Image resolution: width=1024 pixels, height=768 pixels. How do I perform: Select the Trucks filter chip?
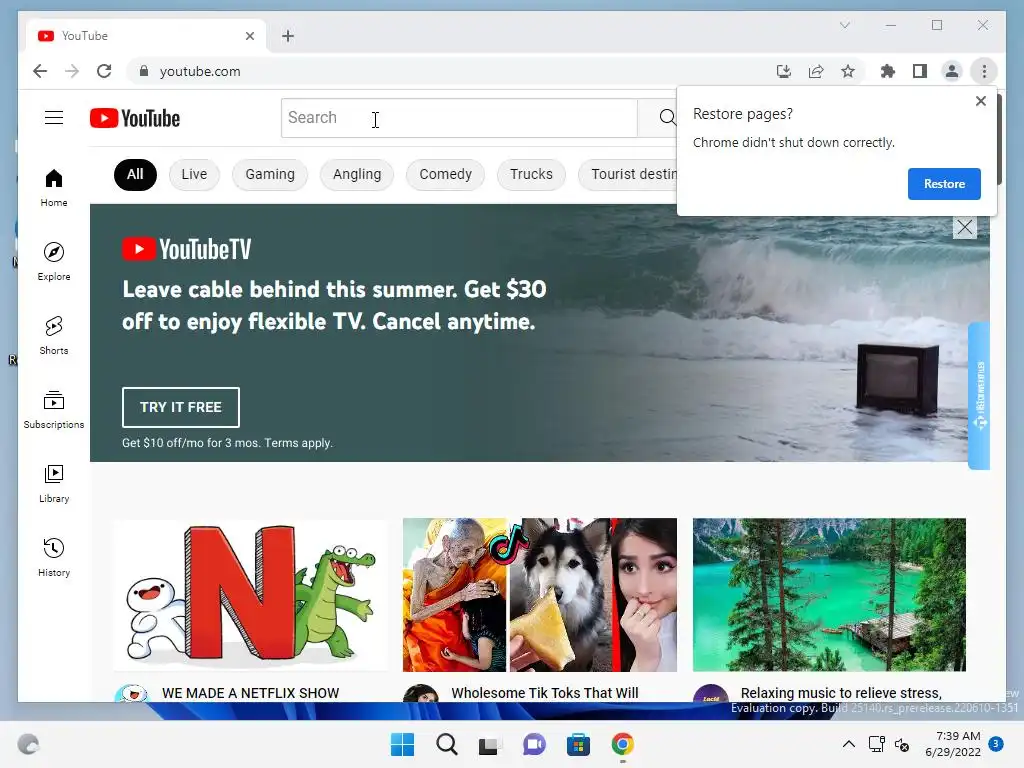click(531, 174)
